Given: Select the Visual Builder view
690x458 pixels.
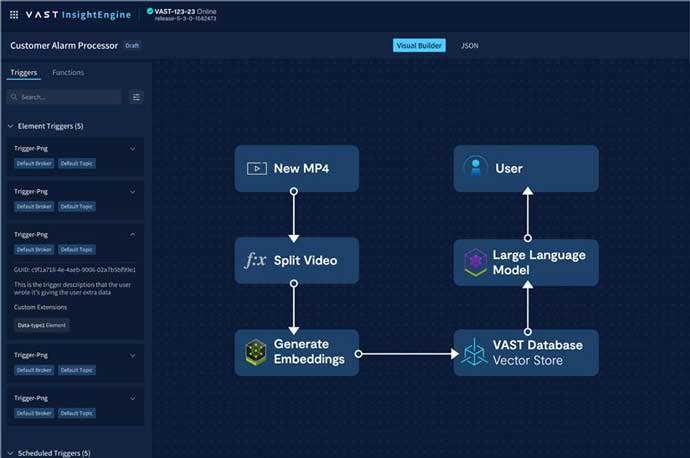Looking at the screenshot, I should (x=419, y=46).
